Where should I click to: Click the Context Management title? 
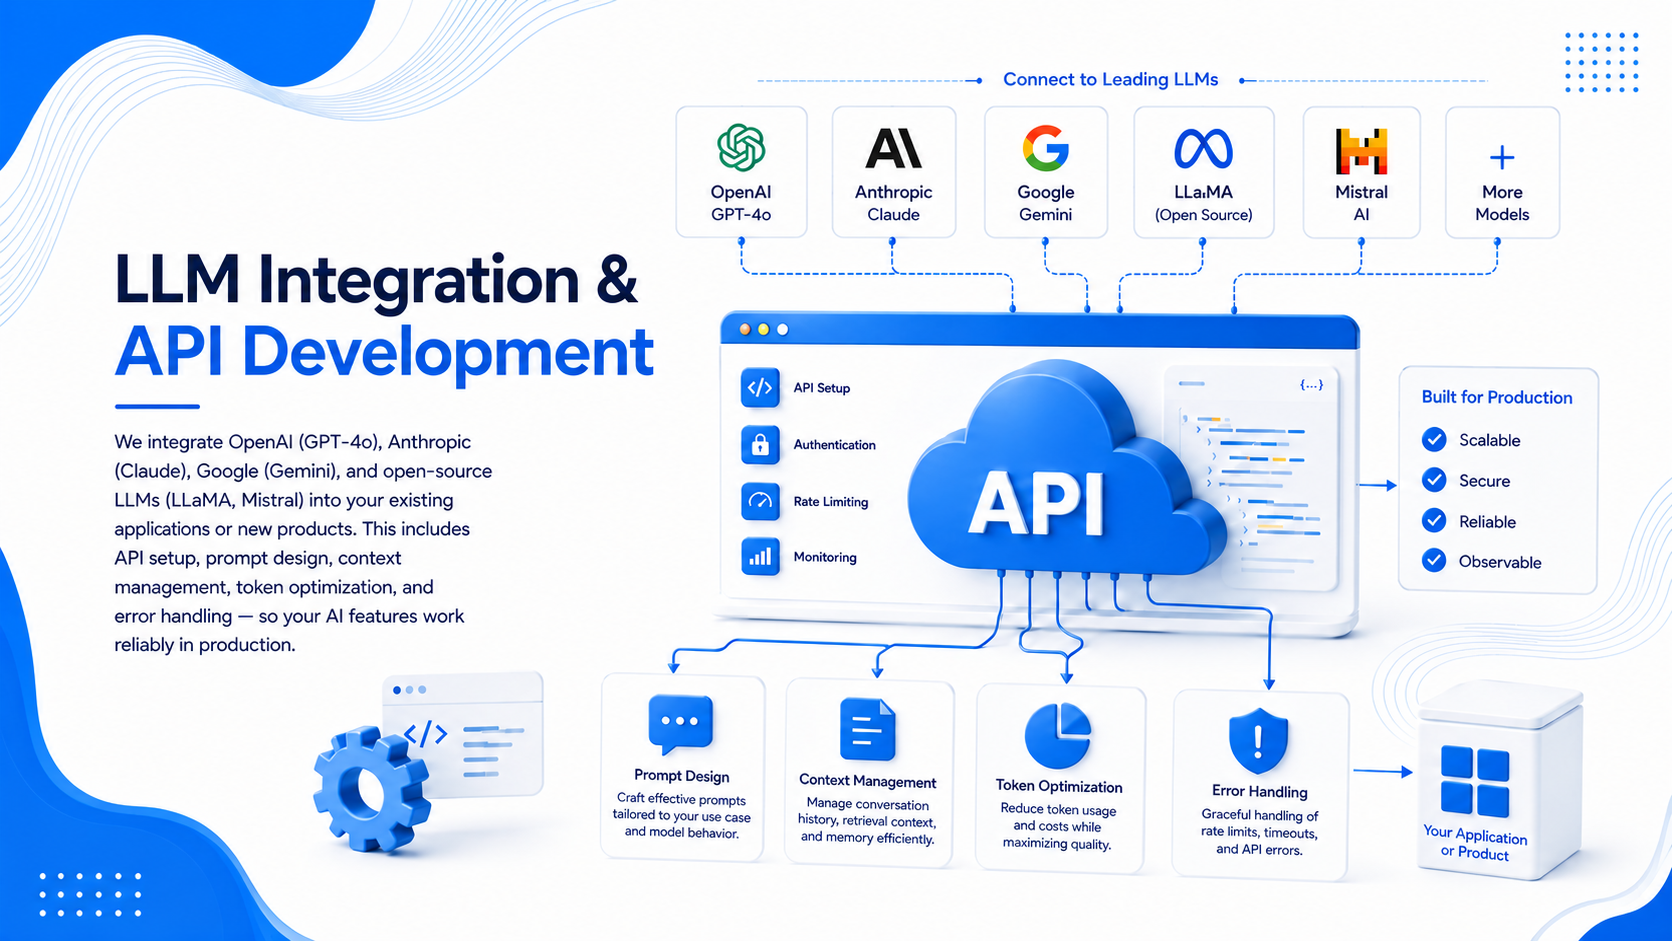pyautogui.click(x=867, y=781)
